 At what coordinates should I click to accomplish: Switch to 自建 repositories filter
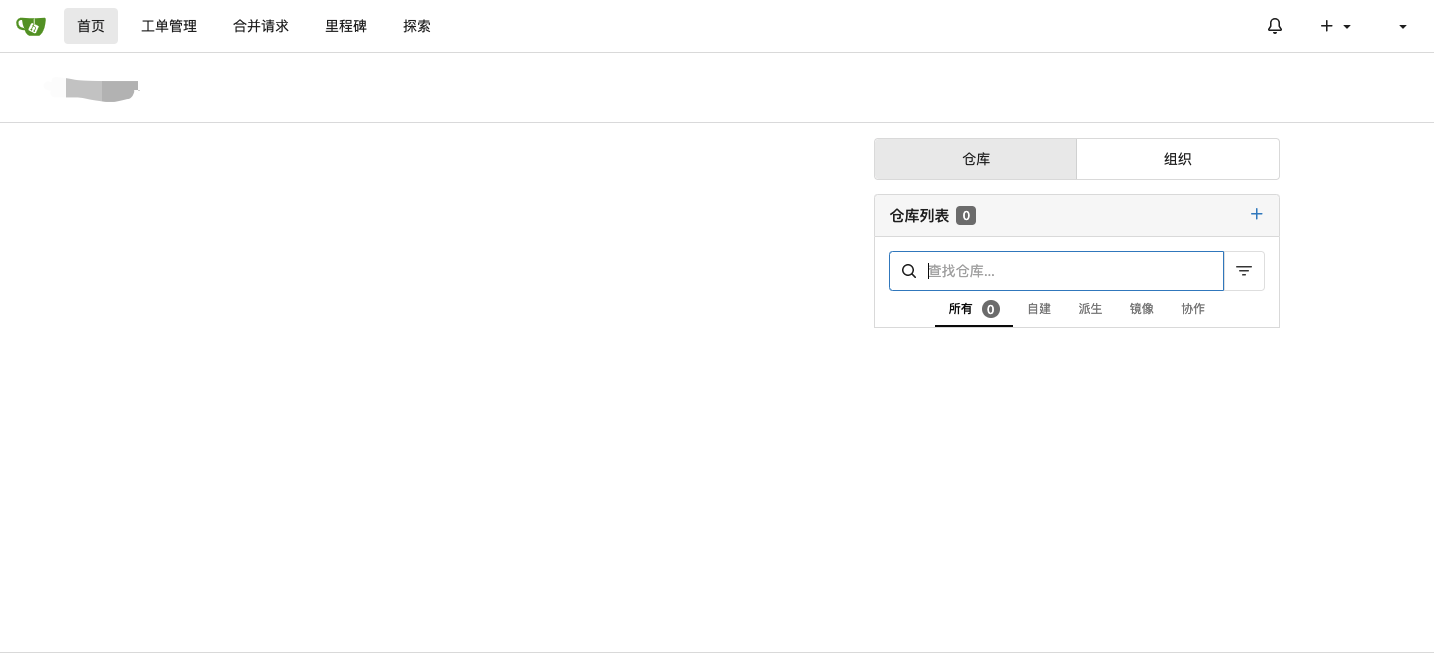click(1039, 309)
